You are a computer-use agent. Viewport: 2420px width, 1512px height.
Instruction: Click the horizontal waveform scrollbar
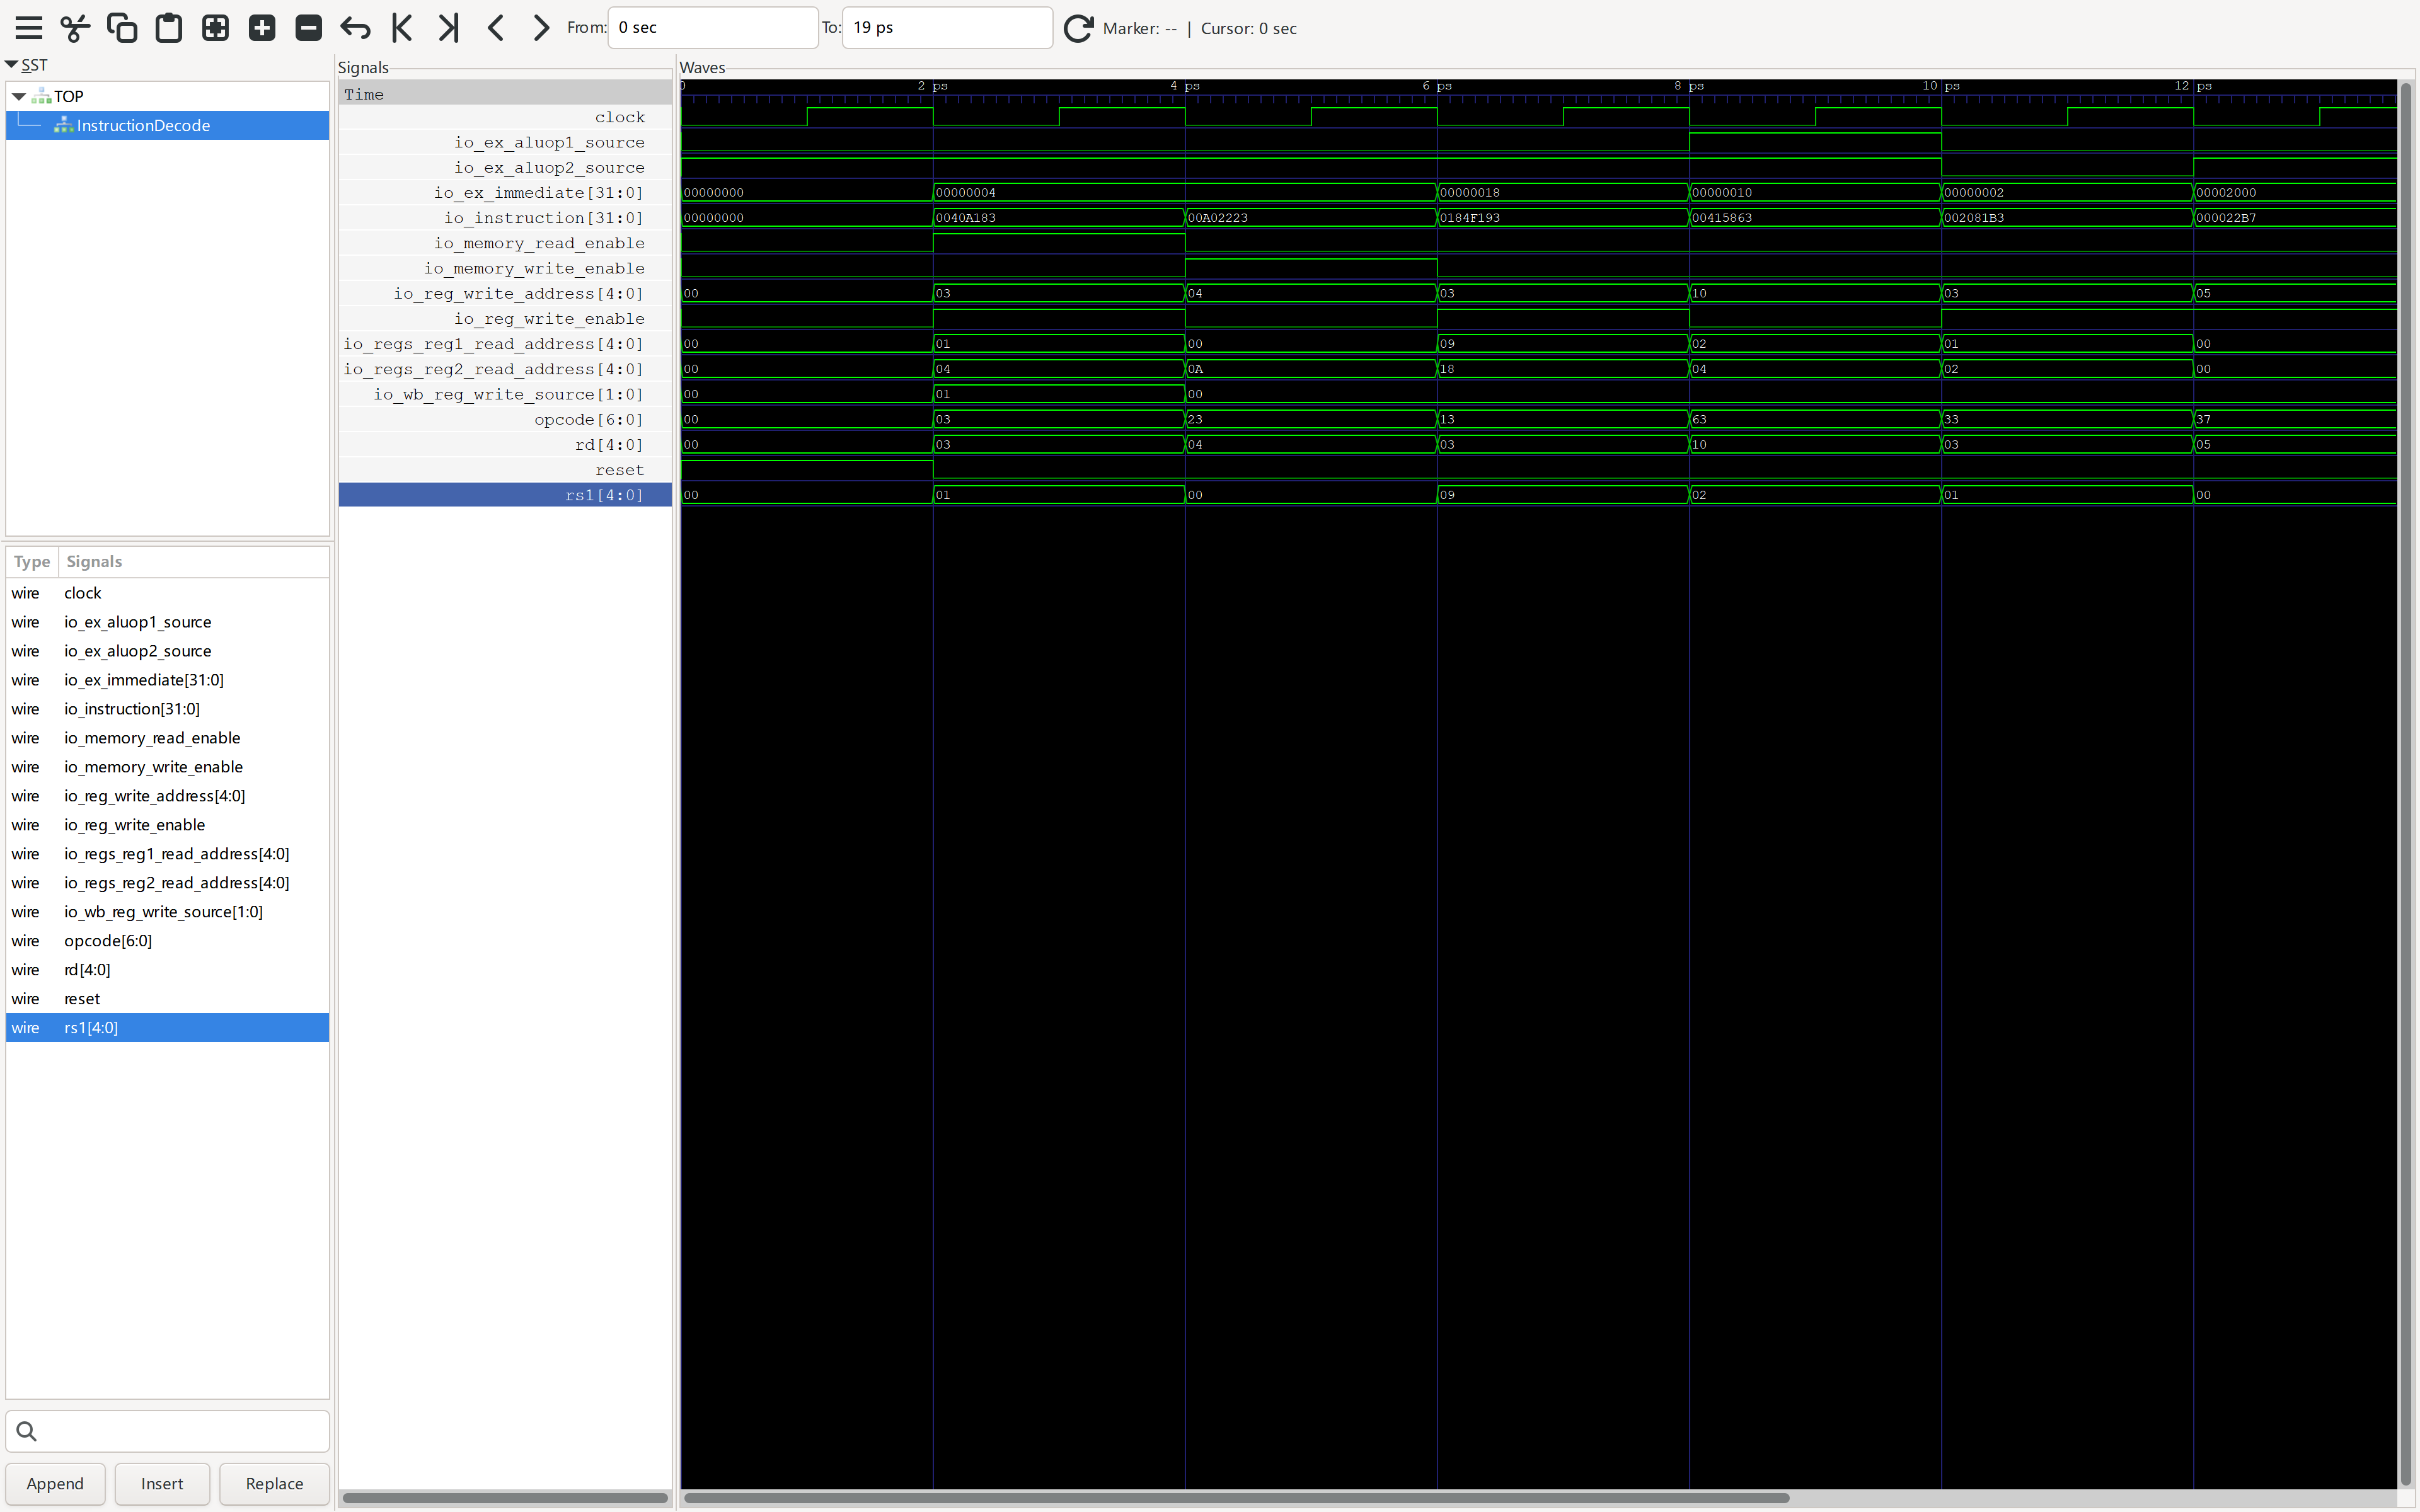(x=1236, y=1497)
